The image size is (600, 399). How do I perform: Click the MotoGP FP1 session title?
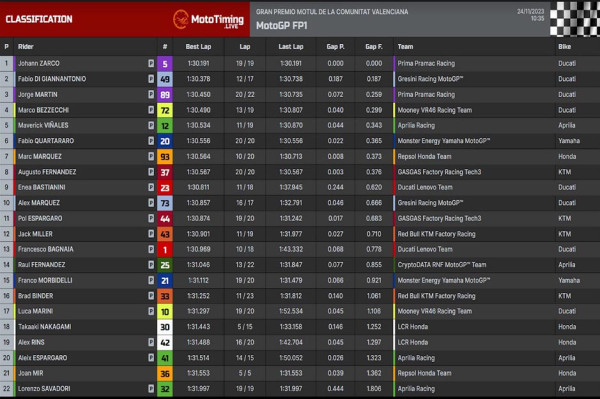tap(282, 26)
